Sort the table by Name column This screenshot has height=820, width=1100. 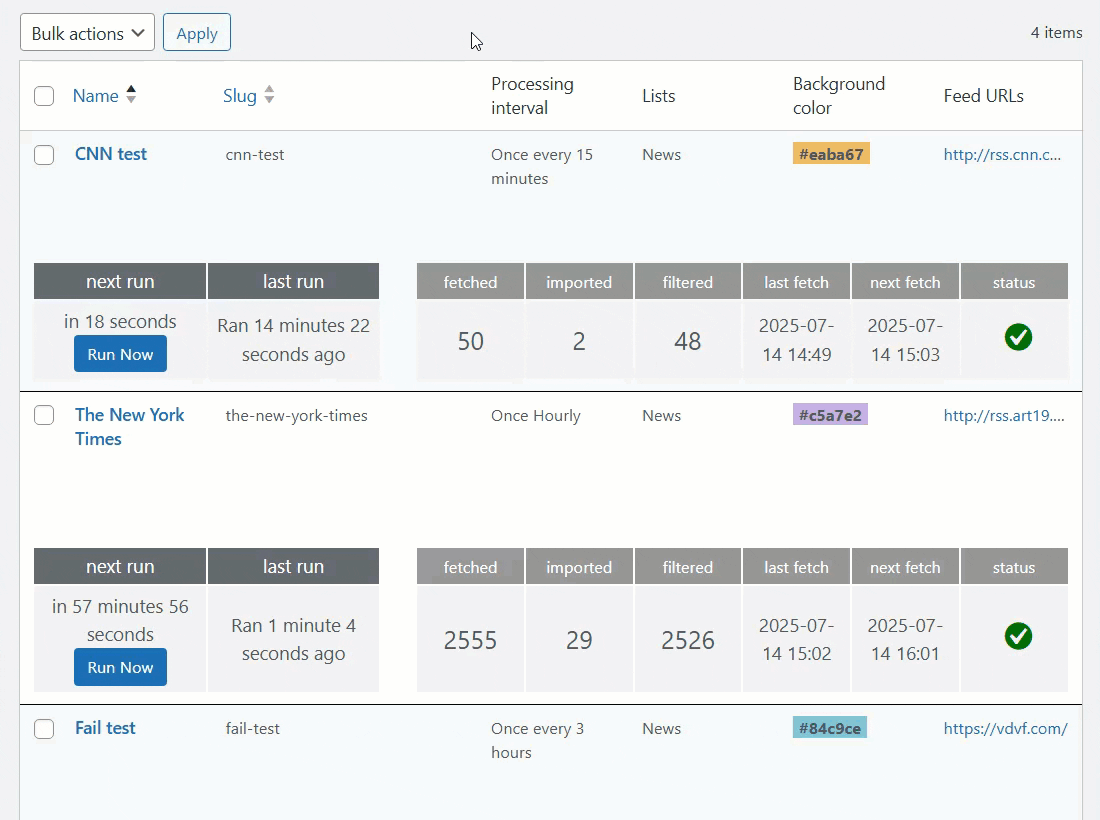click(95, 95)
